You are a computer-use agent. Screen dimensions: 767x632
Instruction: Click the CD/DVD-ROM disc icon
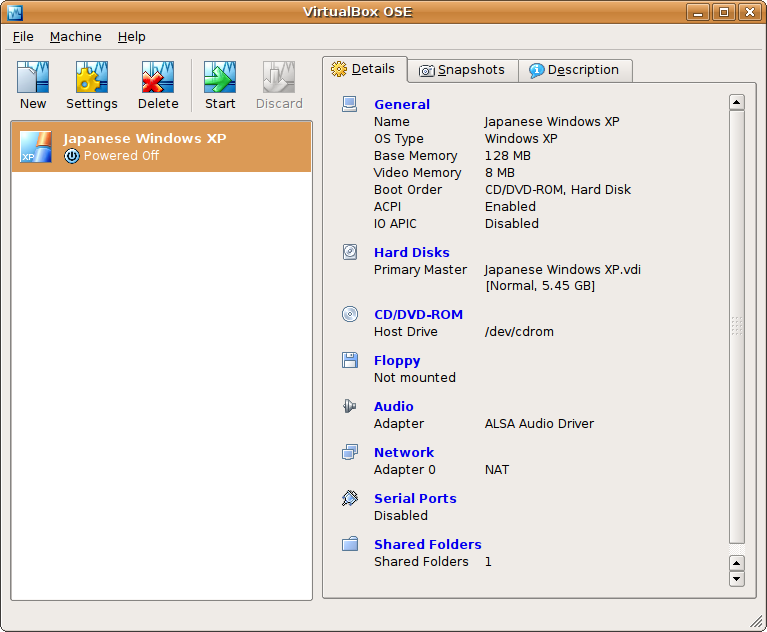(x=350, y=314)
